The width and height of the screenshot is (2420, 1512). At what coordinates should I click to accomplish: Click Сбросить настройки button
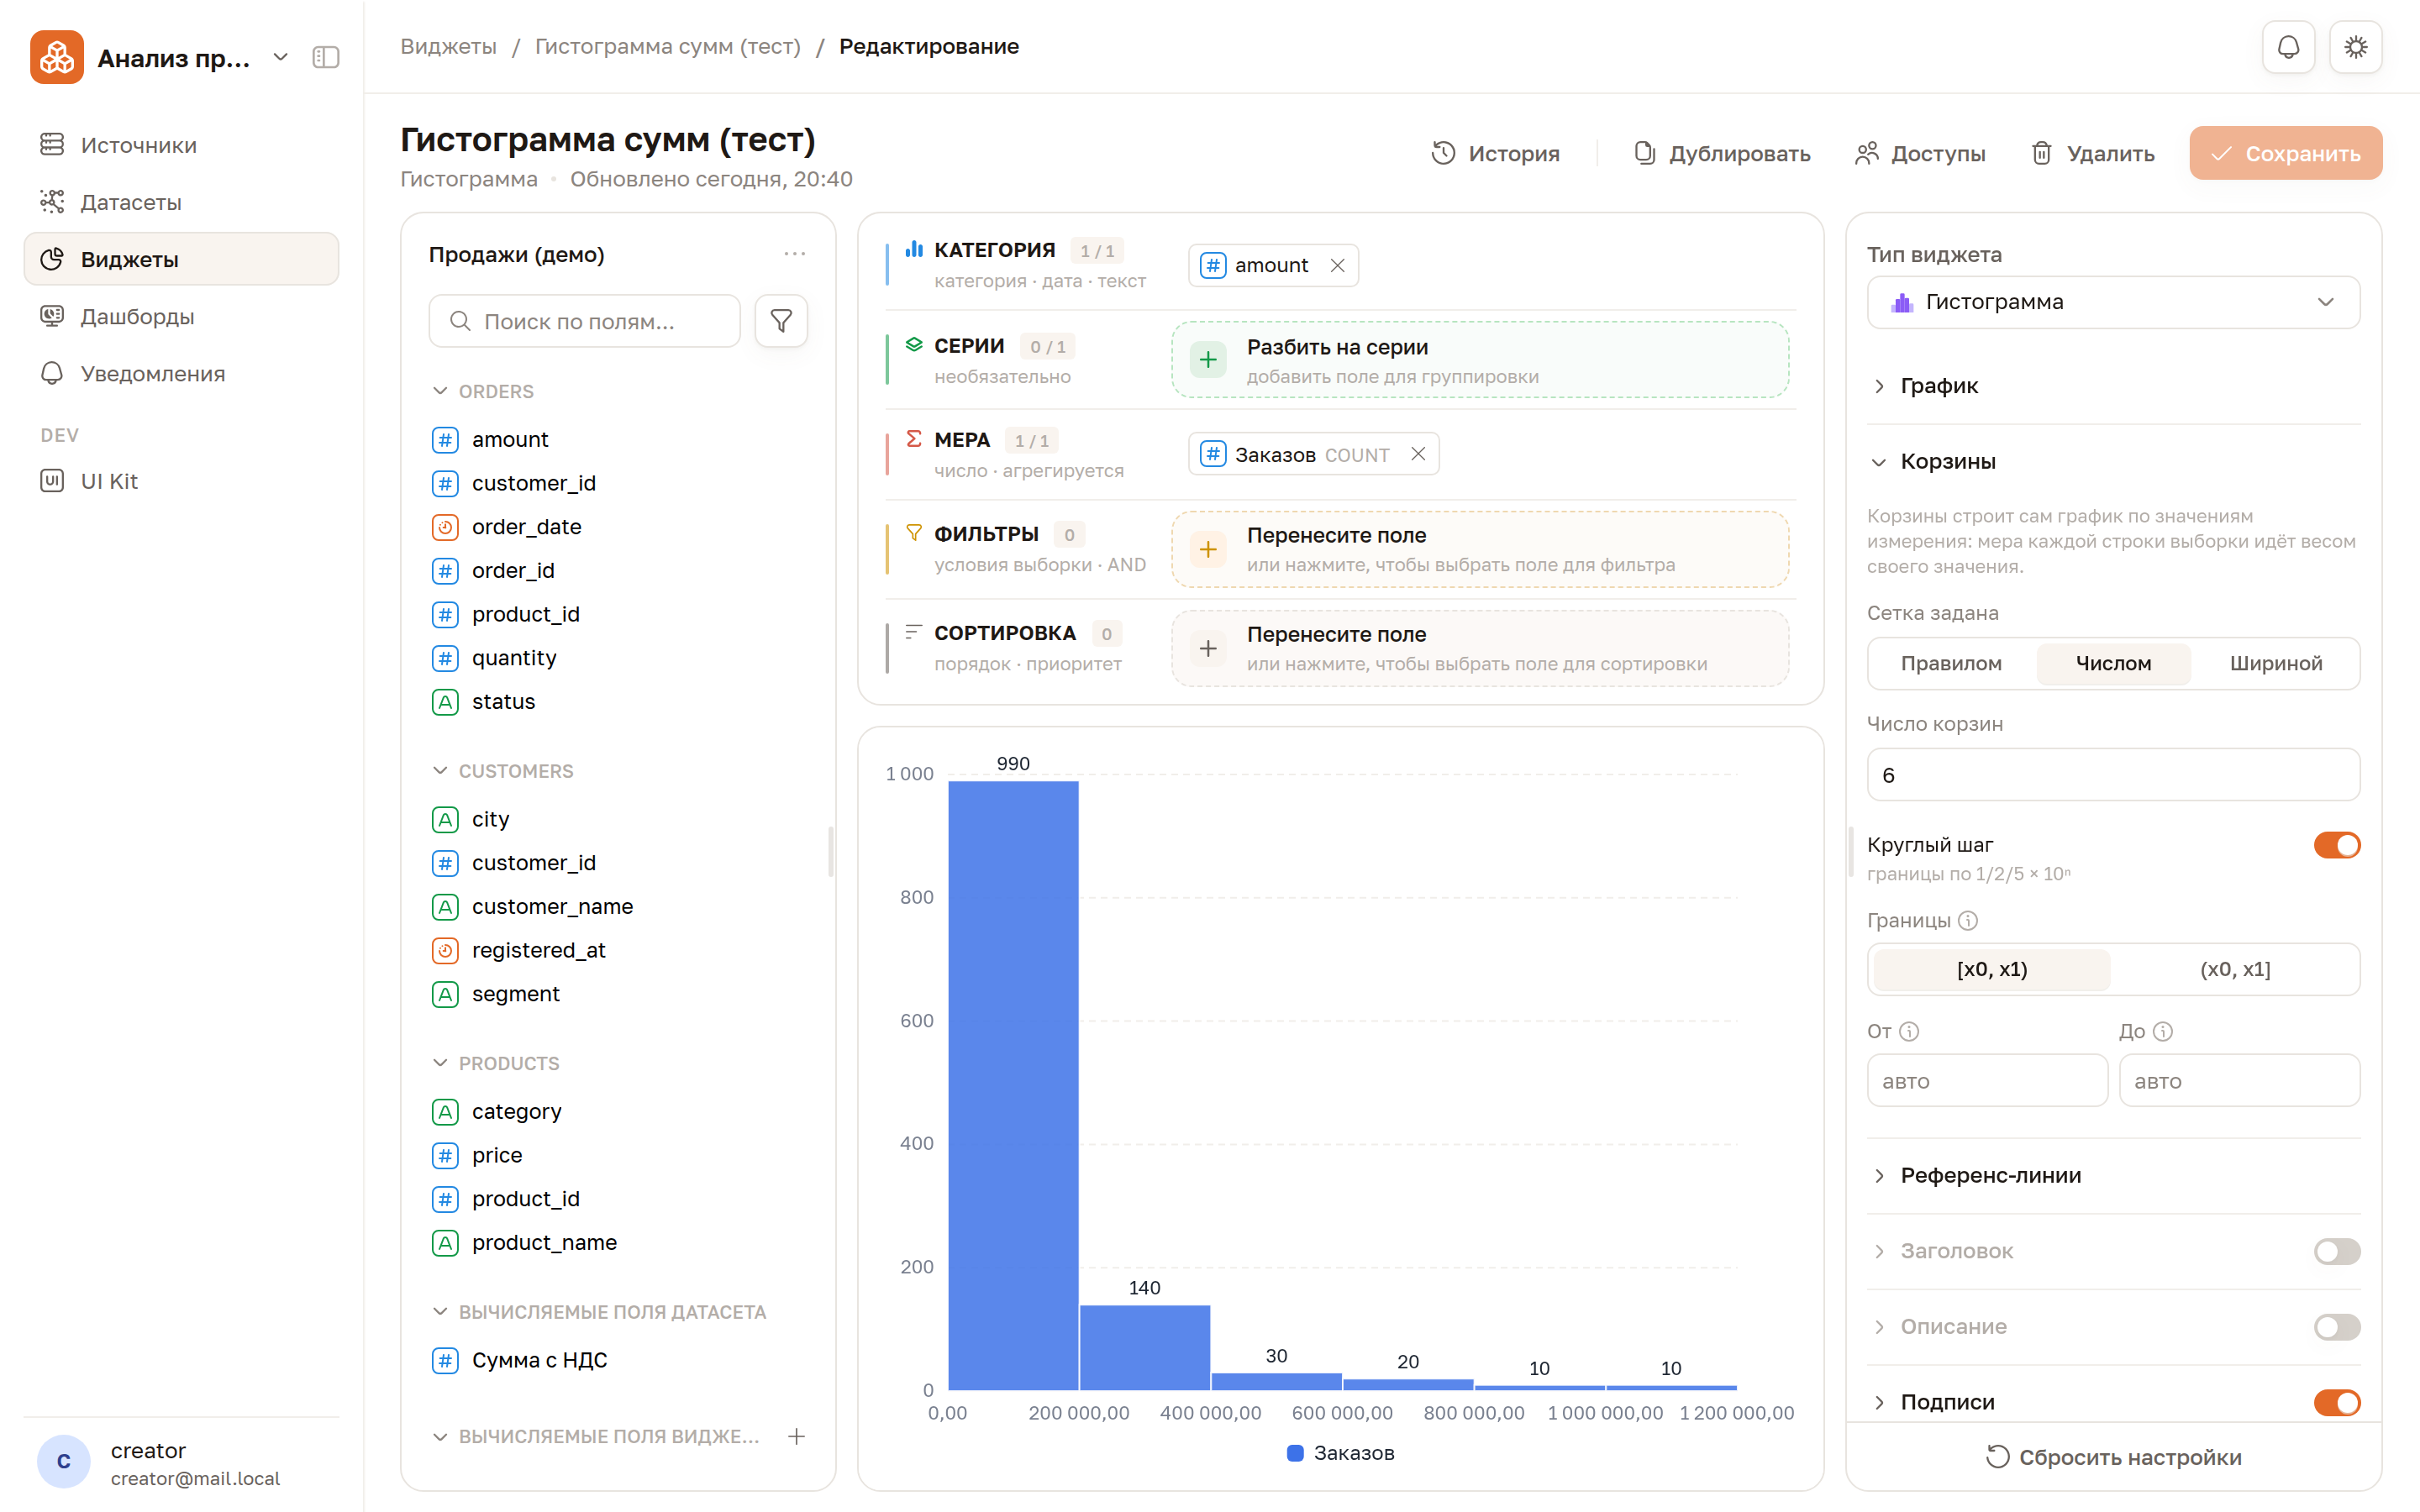click(2113, 1457)
